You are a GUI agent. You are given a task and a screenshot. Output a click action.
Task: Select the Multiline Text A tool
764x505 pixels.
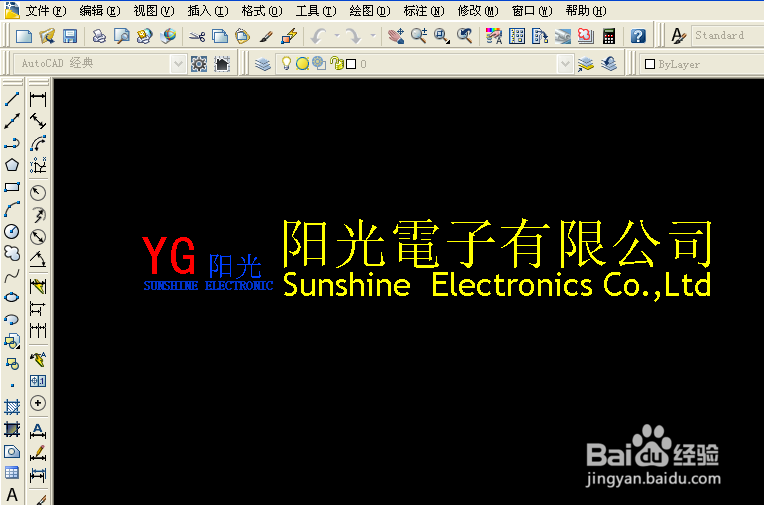point(12,495)
